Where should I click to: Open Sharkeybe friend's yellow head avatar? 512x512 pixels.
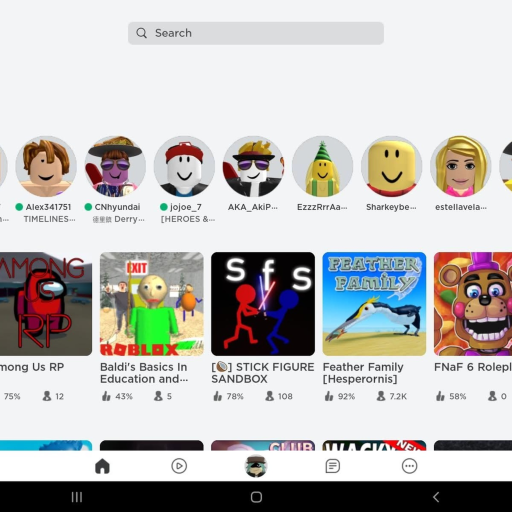click(x=392, y=166)
